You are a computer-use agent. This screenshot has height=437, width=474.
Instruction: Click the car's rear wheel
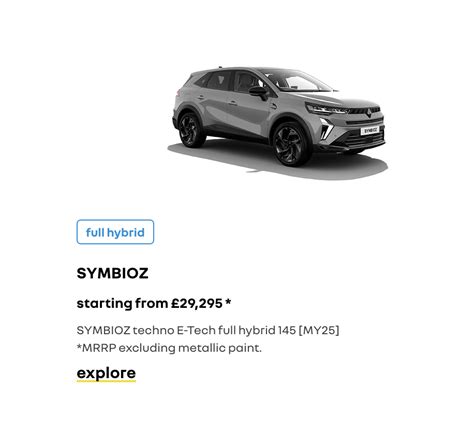pos(190,130)
